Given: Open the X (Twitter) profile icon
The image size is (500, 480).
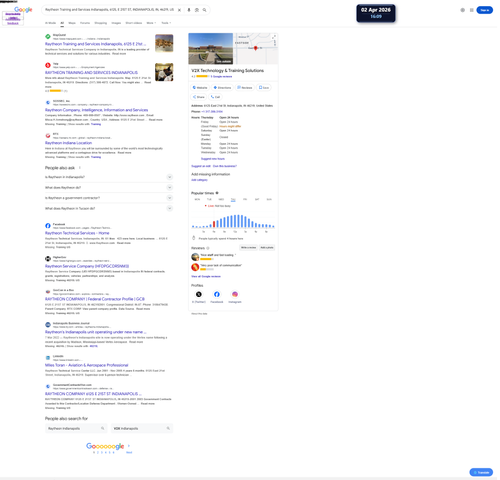Looking at the screenshot, I should 199,295.
